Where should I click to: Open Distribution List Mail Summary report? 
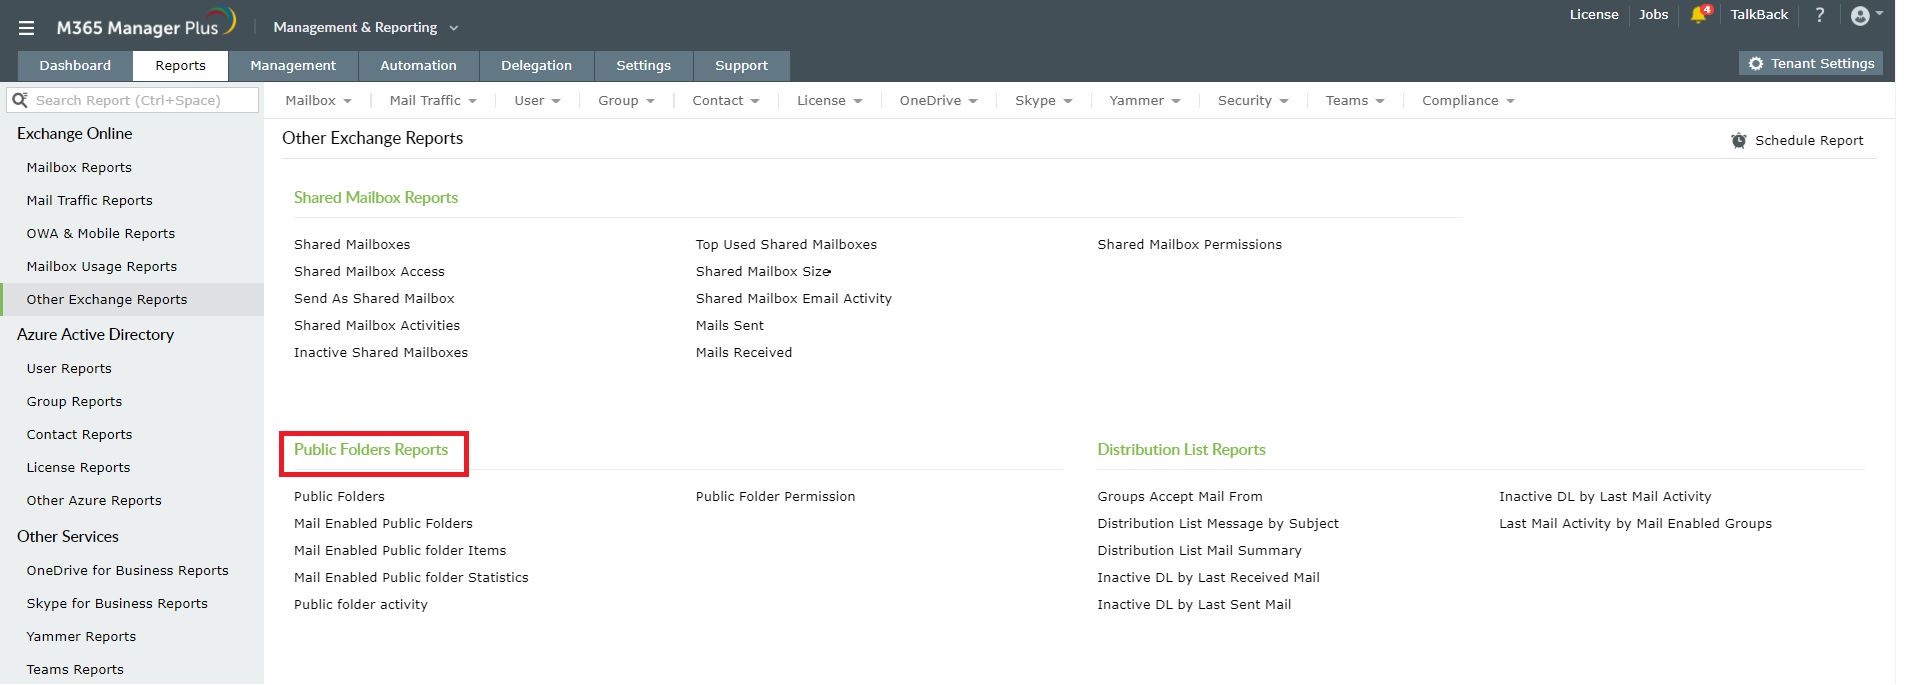[1199, 551]
